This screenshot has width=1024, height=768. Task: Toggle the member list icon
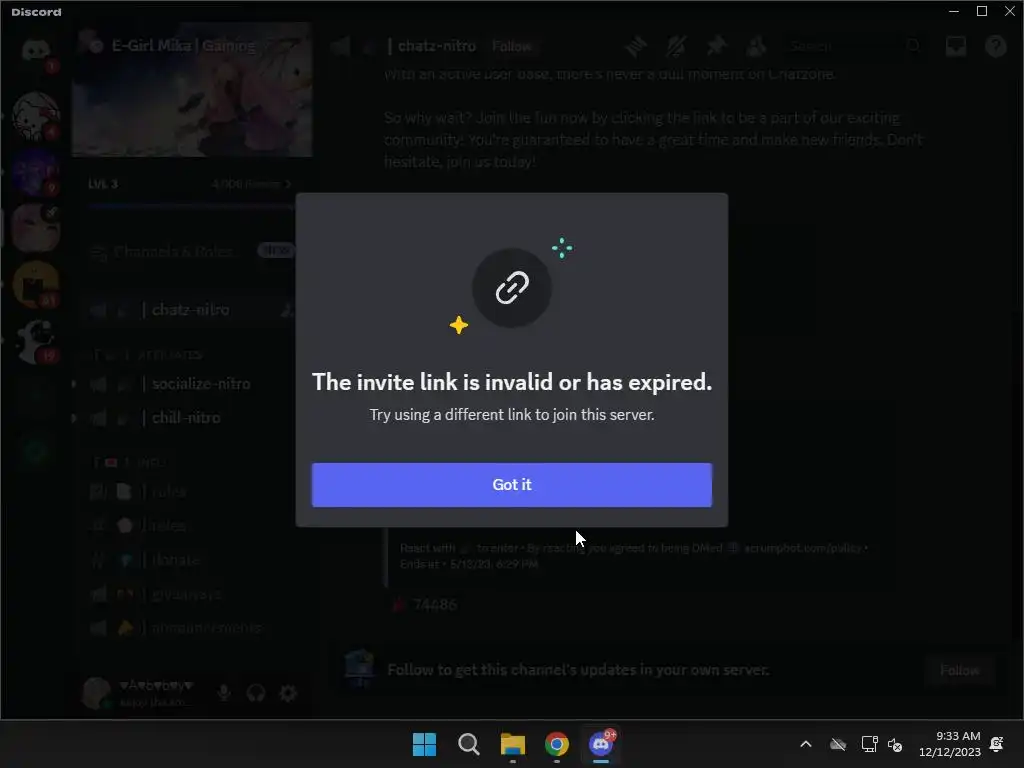pyautogui.click(x=756, y=46)
